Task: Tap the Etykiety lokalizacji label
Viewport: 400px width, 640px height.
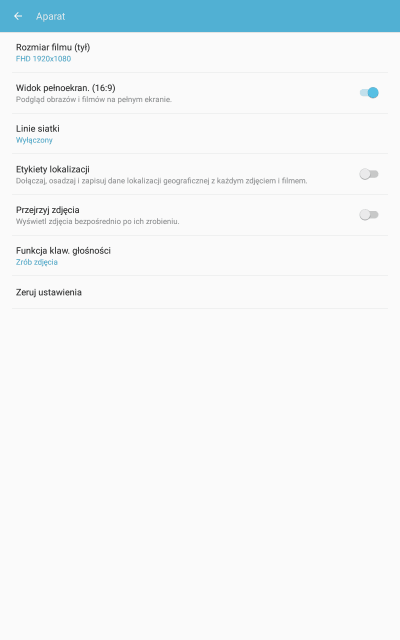Action: [53, 169]
